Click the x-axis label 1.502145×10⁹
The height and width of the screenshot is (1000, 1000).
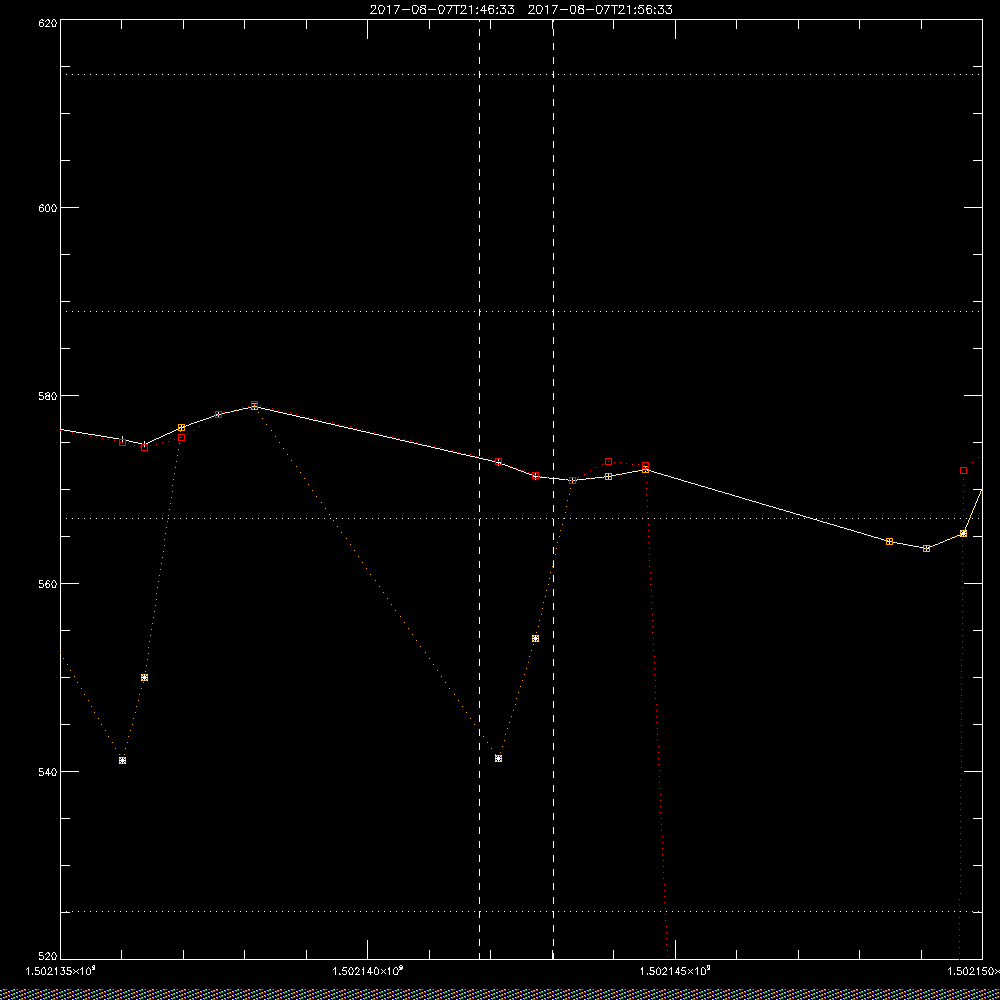pyautogui.click(x=675, y=971)
